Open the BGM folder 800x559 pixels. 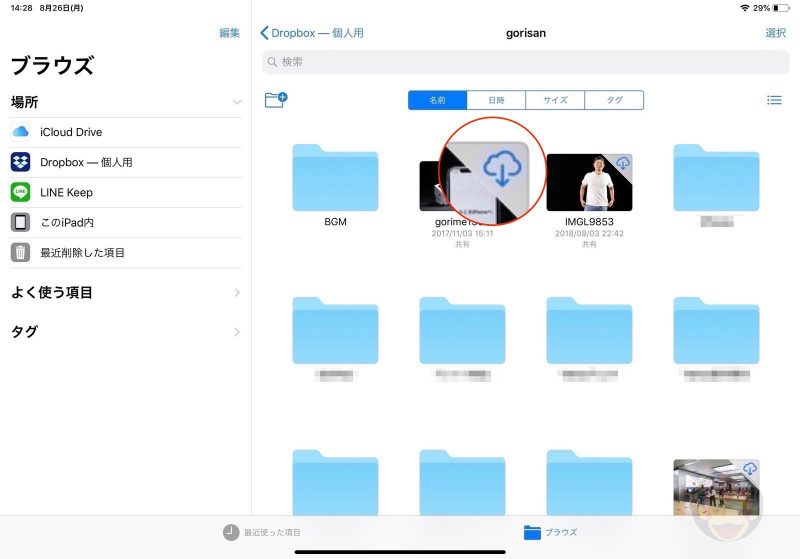335,177
